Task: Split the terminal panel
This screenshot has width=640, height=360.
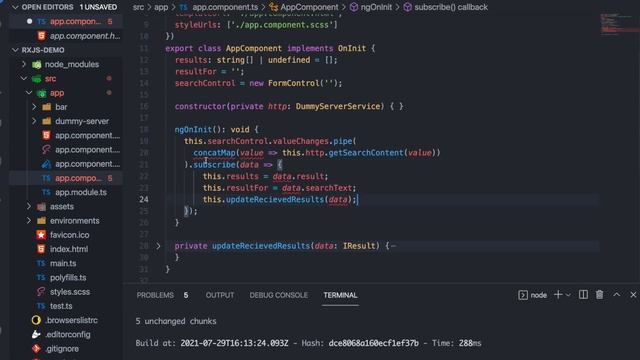Action: pyautogui.click(x=583, y=295)
